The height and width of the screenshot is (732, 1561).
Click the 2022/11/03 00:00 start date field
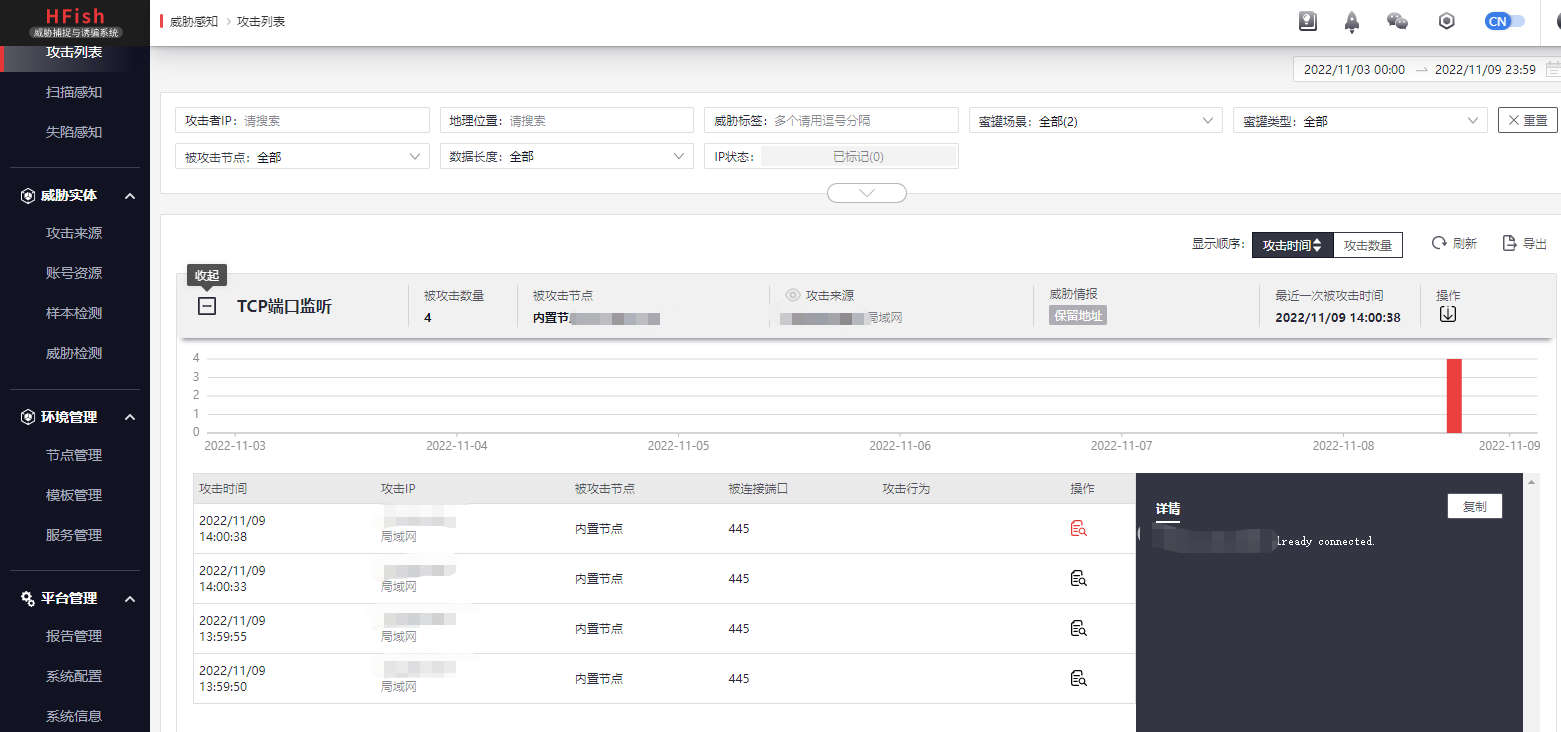(1354, 70)
